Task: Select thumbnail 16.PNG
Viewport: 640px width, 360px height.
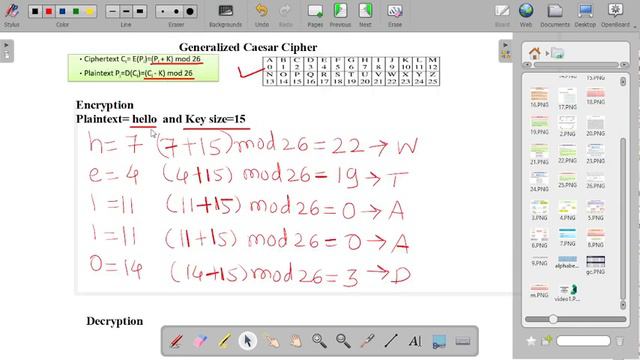Action: point(539,98)
